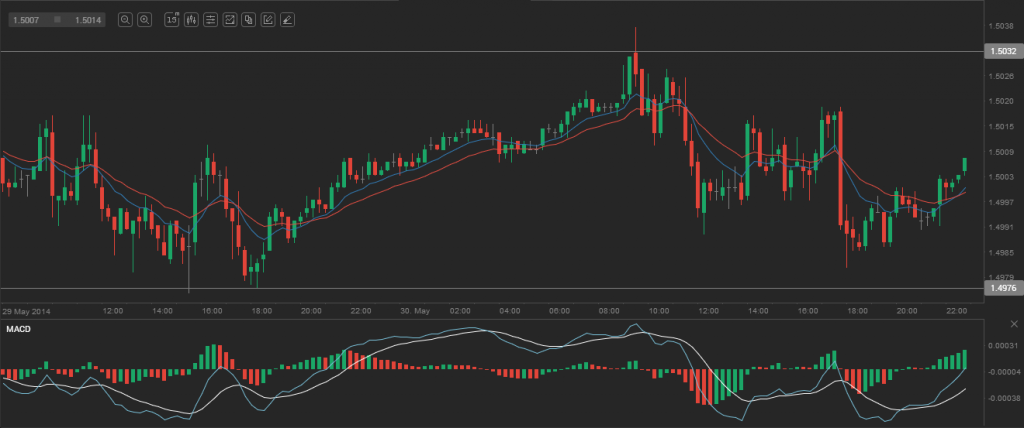Select the pencil drawing tool icon
This screenshot has width=1024, height=428.
[x=267, y=19]
